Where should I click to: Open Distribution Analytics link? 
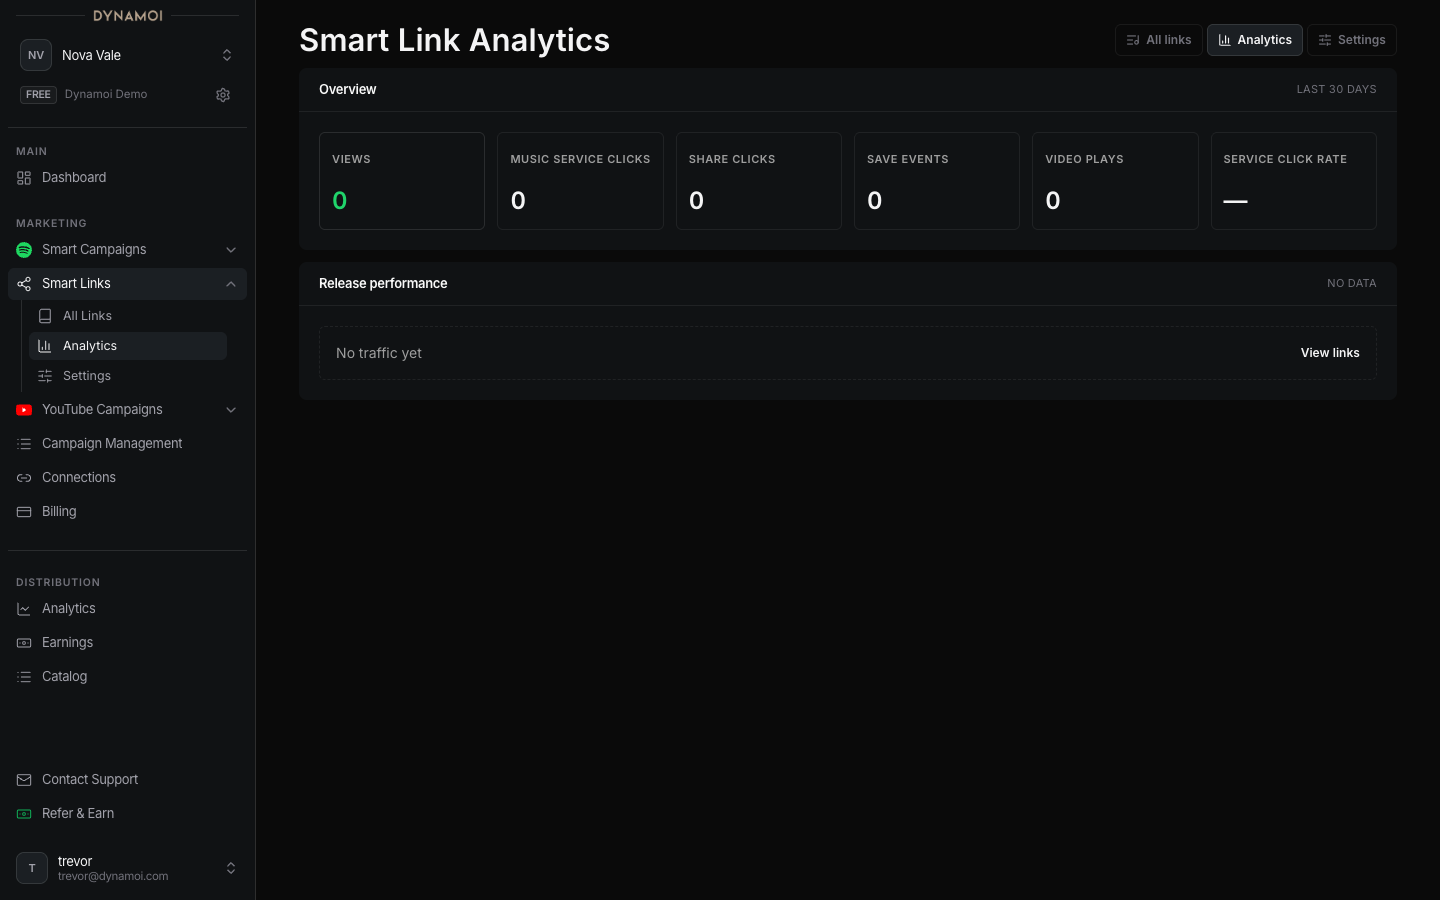[127, 609]
